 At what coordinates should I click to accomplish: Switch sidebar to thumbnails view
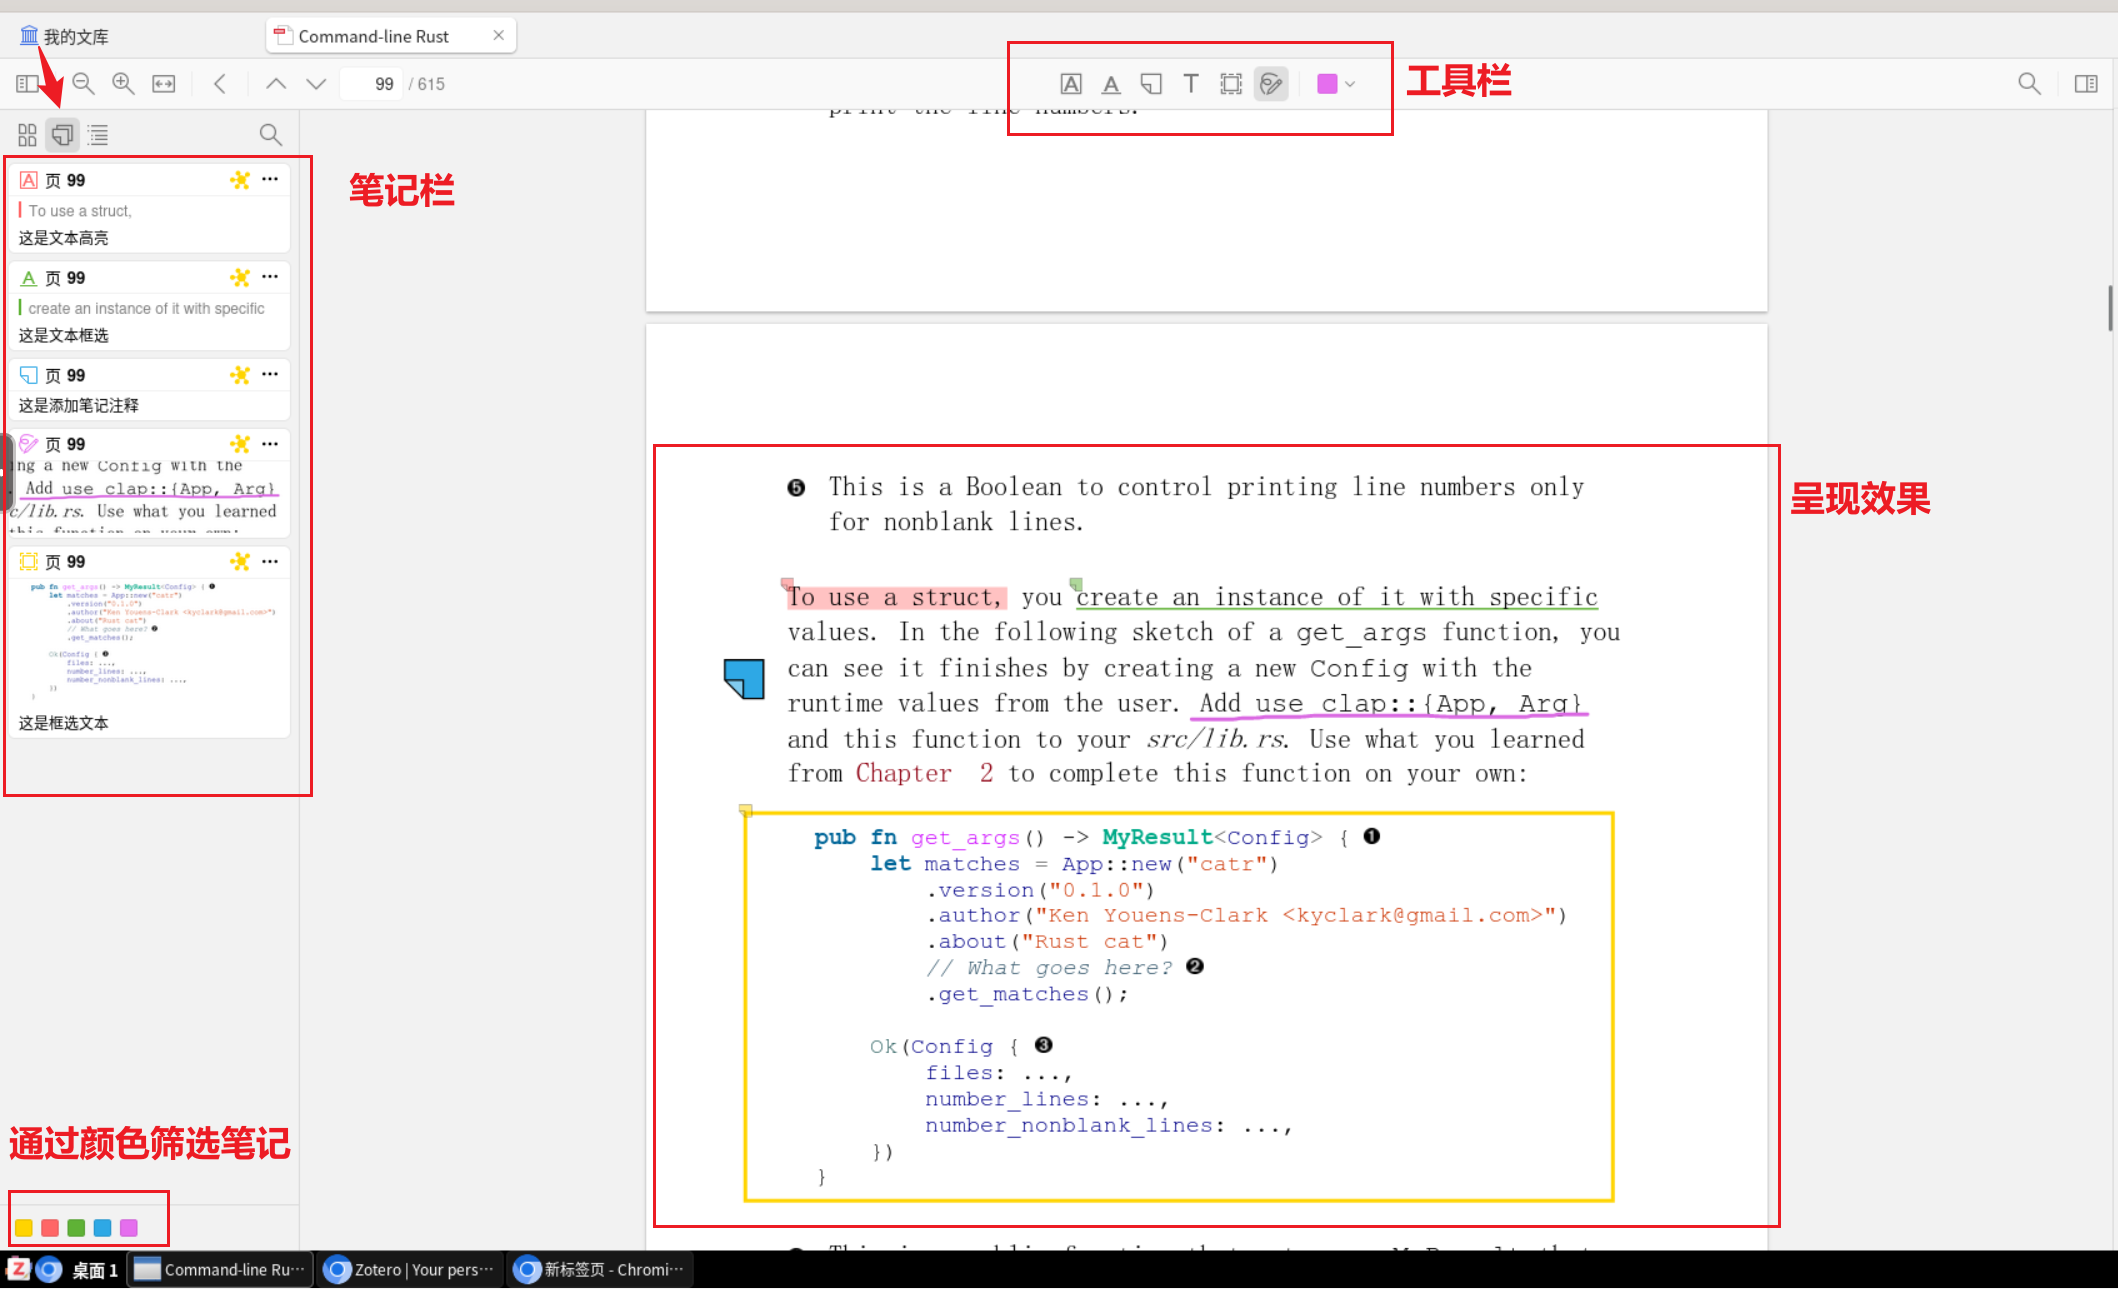click(x=27, y=135)
